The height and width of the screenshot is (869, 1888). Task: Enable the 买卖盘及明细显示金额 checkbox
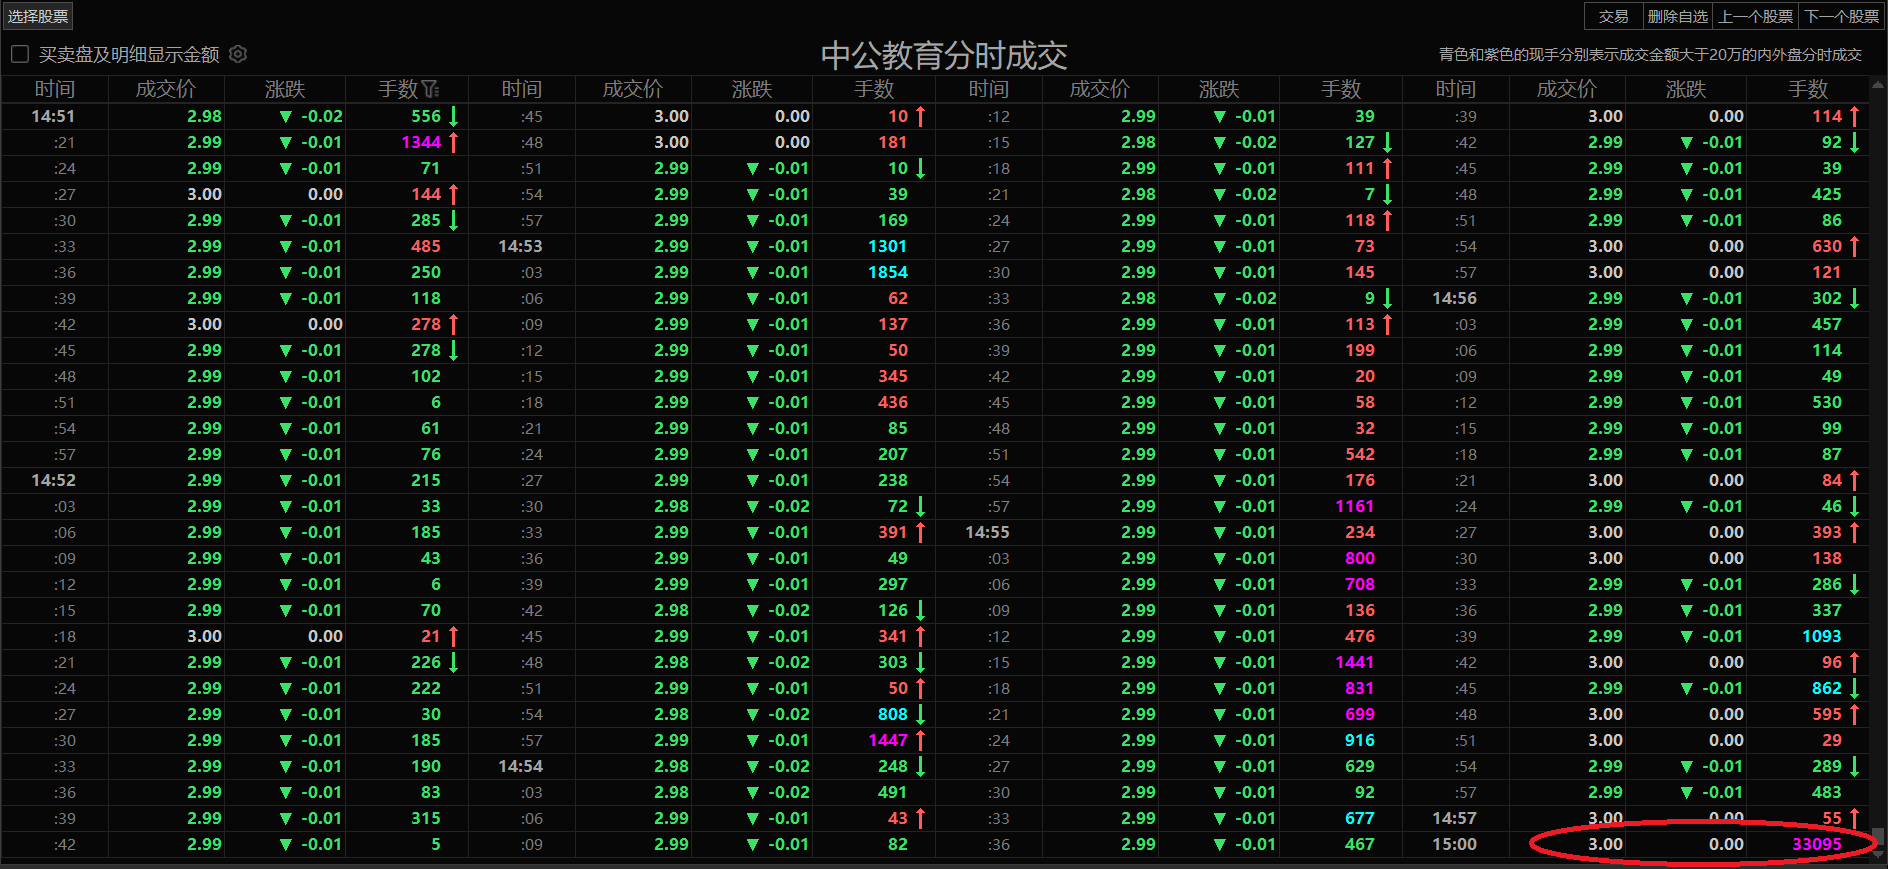(x=19, y=54)
